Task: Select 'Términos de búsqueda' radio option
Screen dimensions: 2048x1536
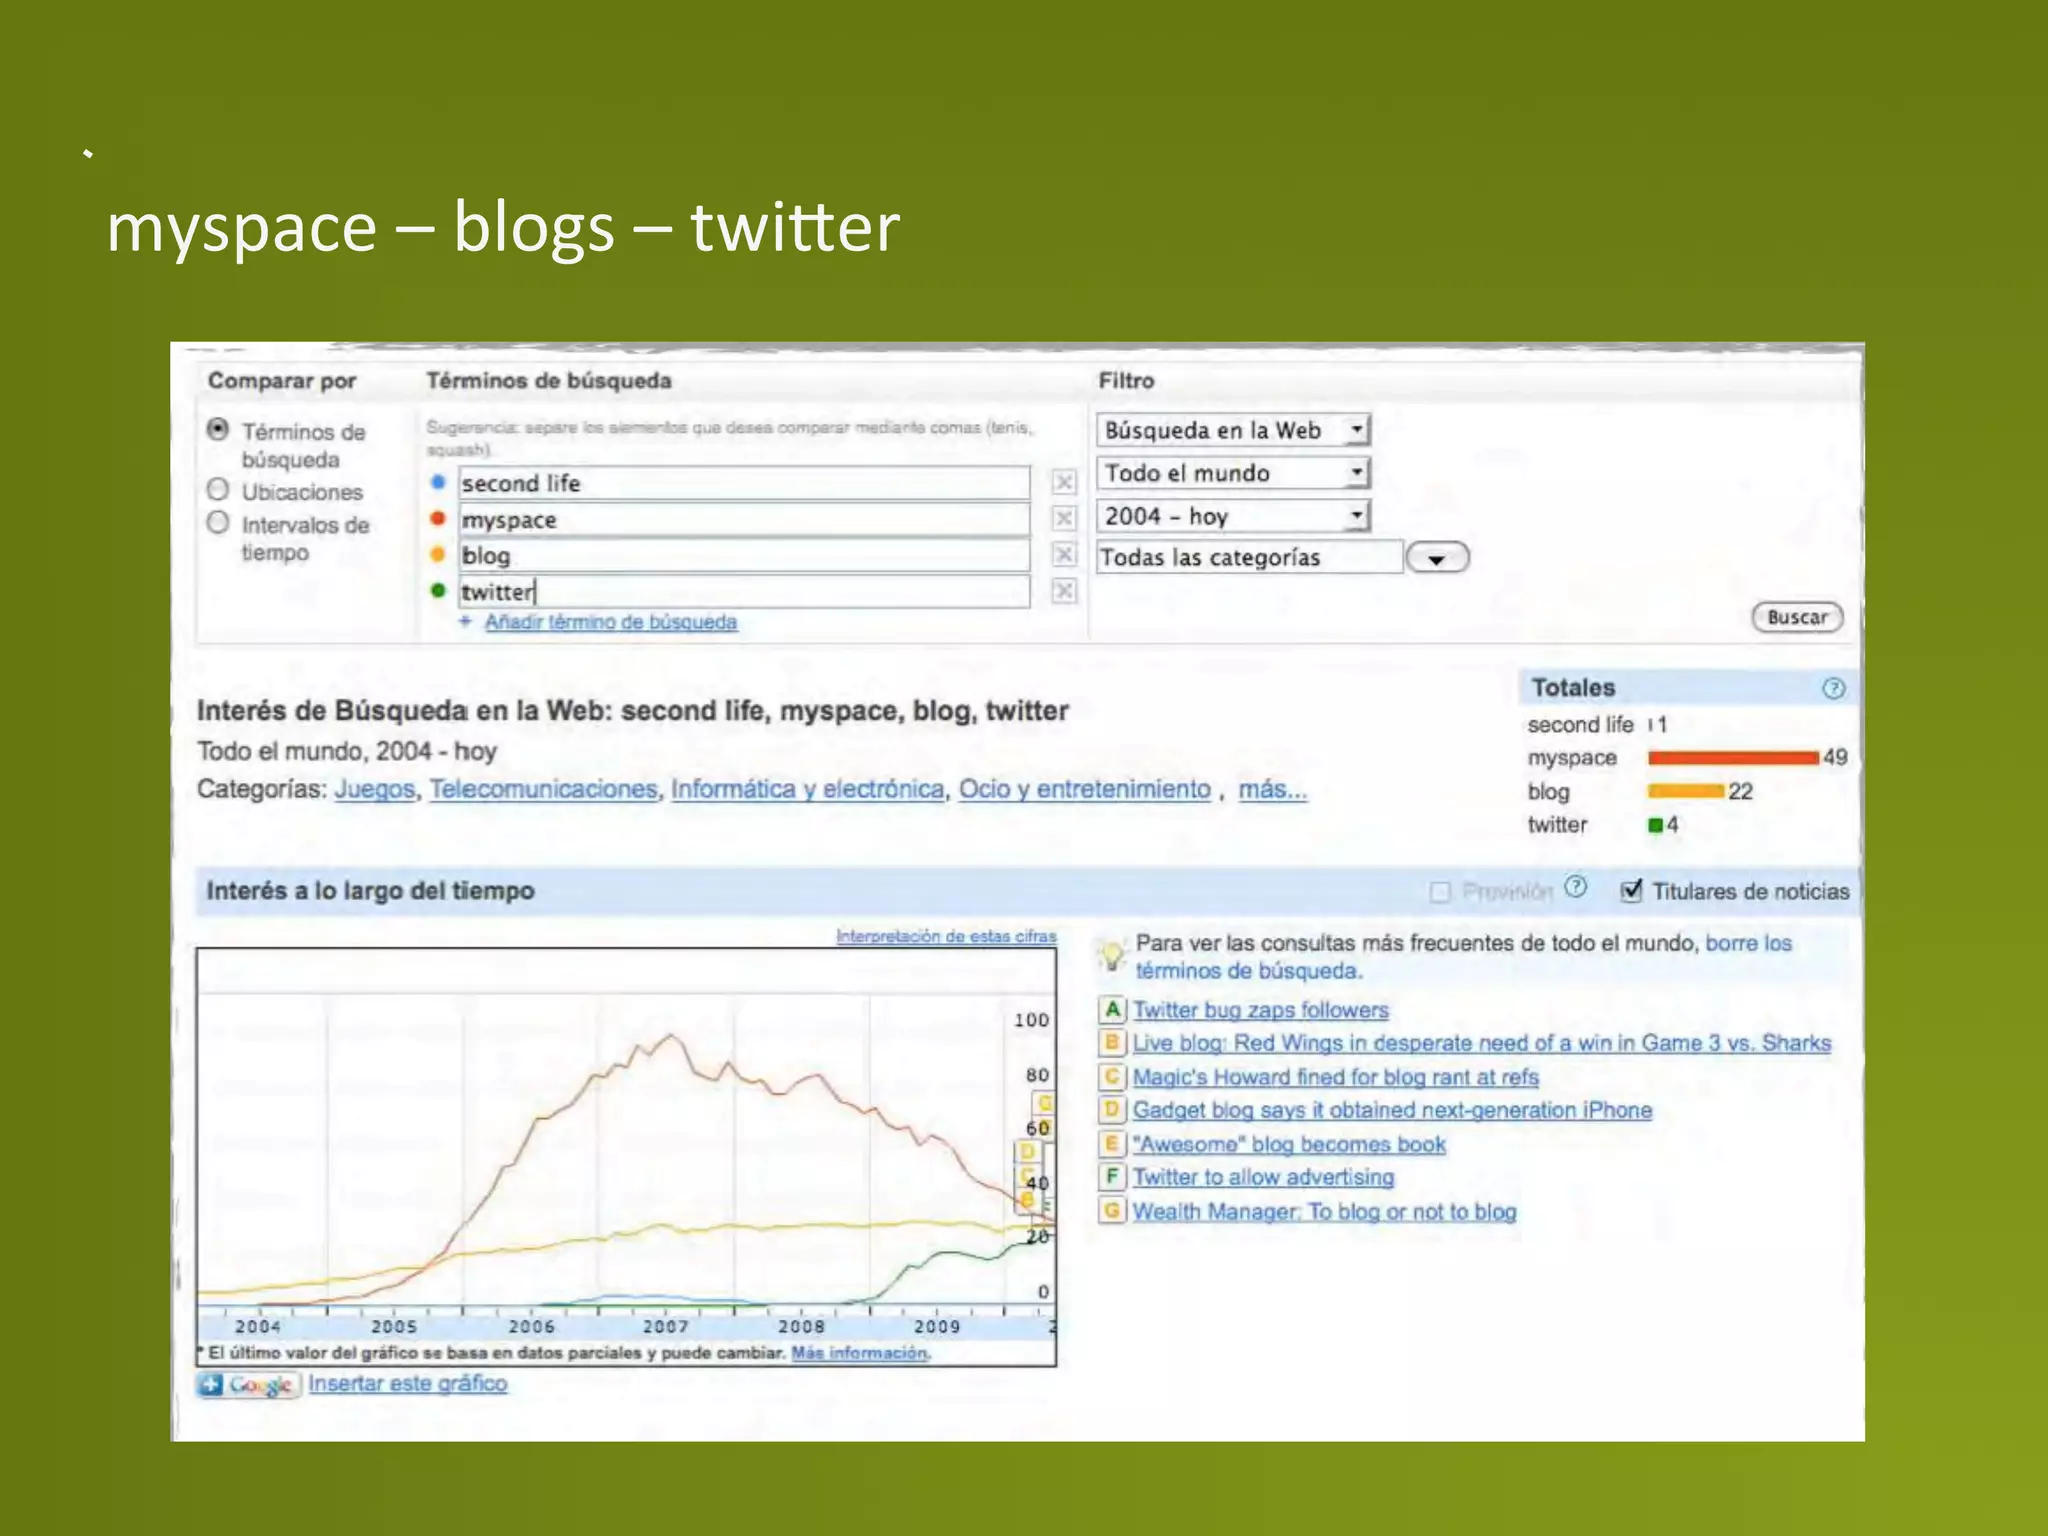Action: [218, 430]
